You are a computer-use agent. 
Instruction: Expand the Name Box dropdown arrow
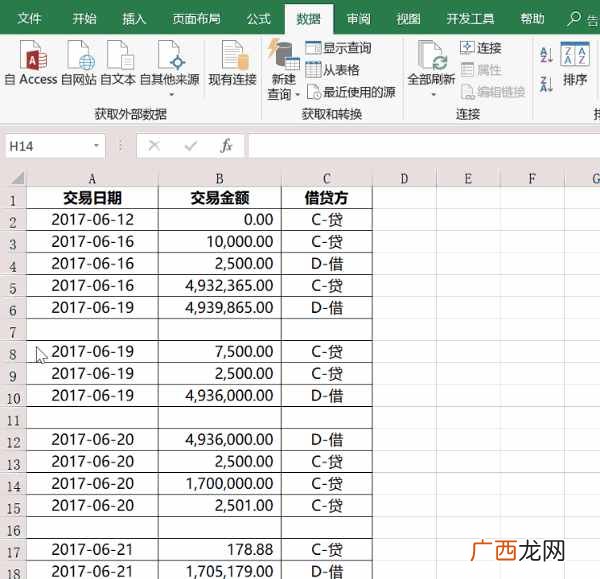pos(96,146)
